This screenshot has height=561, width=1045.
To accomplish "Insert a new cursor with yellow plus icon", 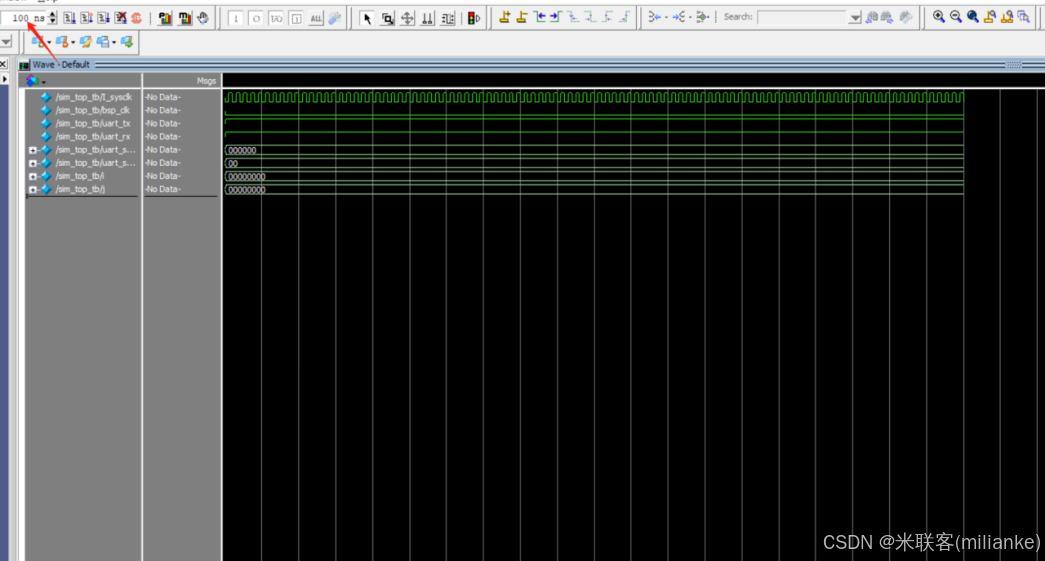I will [505, 17].
